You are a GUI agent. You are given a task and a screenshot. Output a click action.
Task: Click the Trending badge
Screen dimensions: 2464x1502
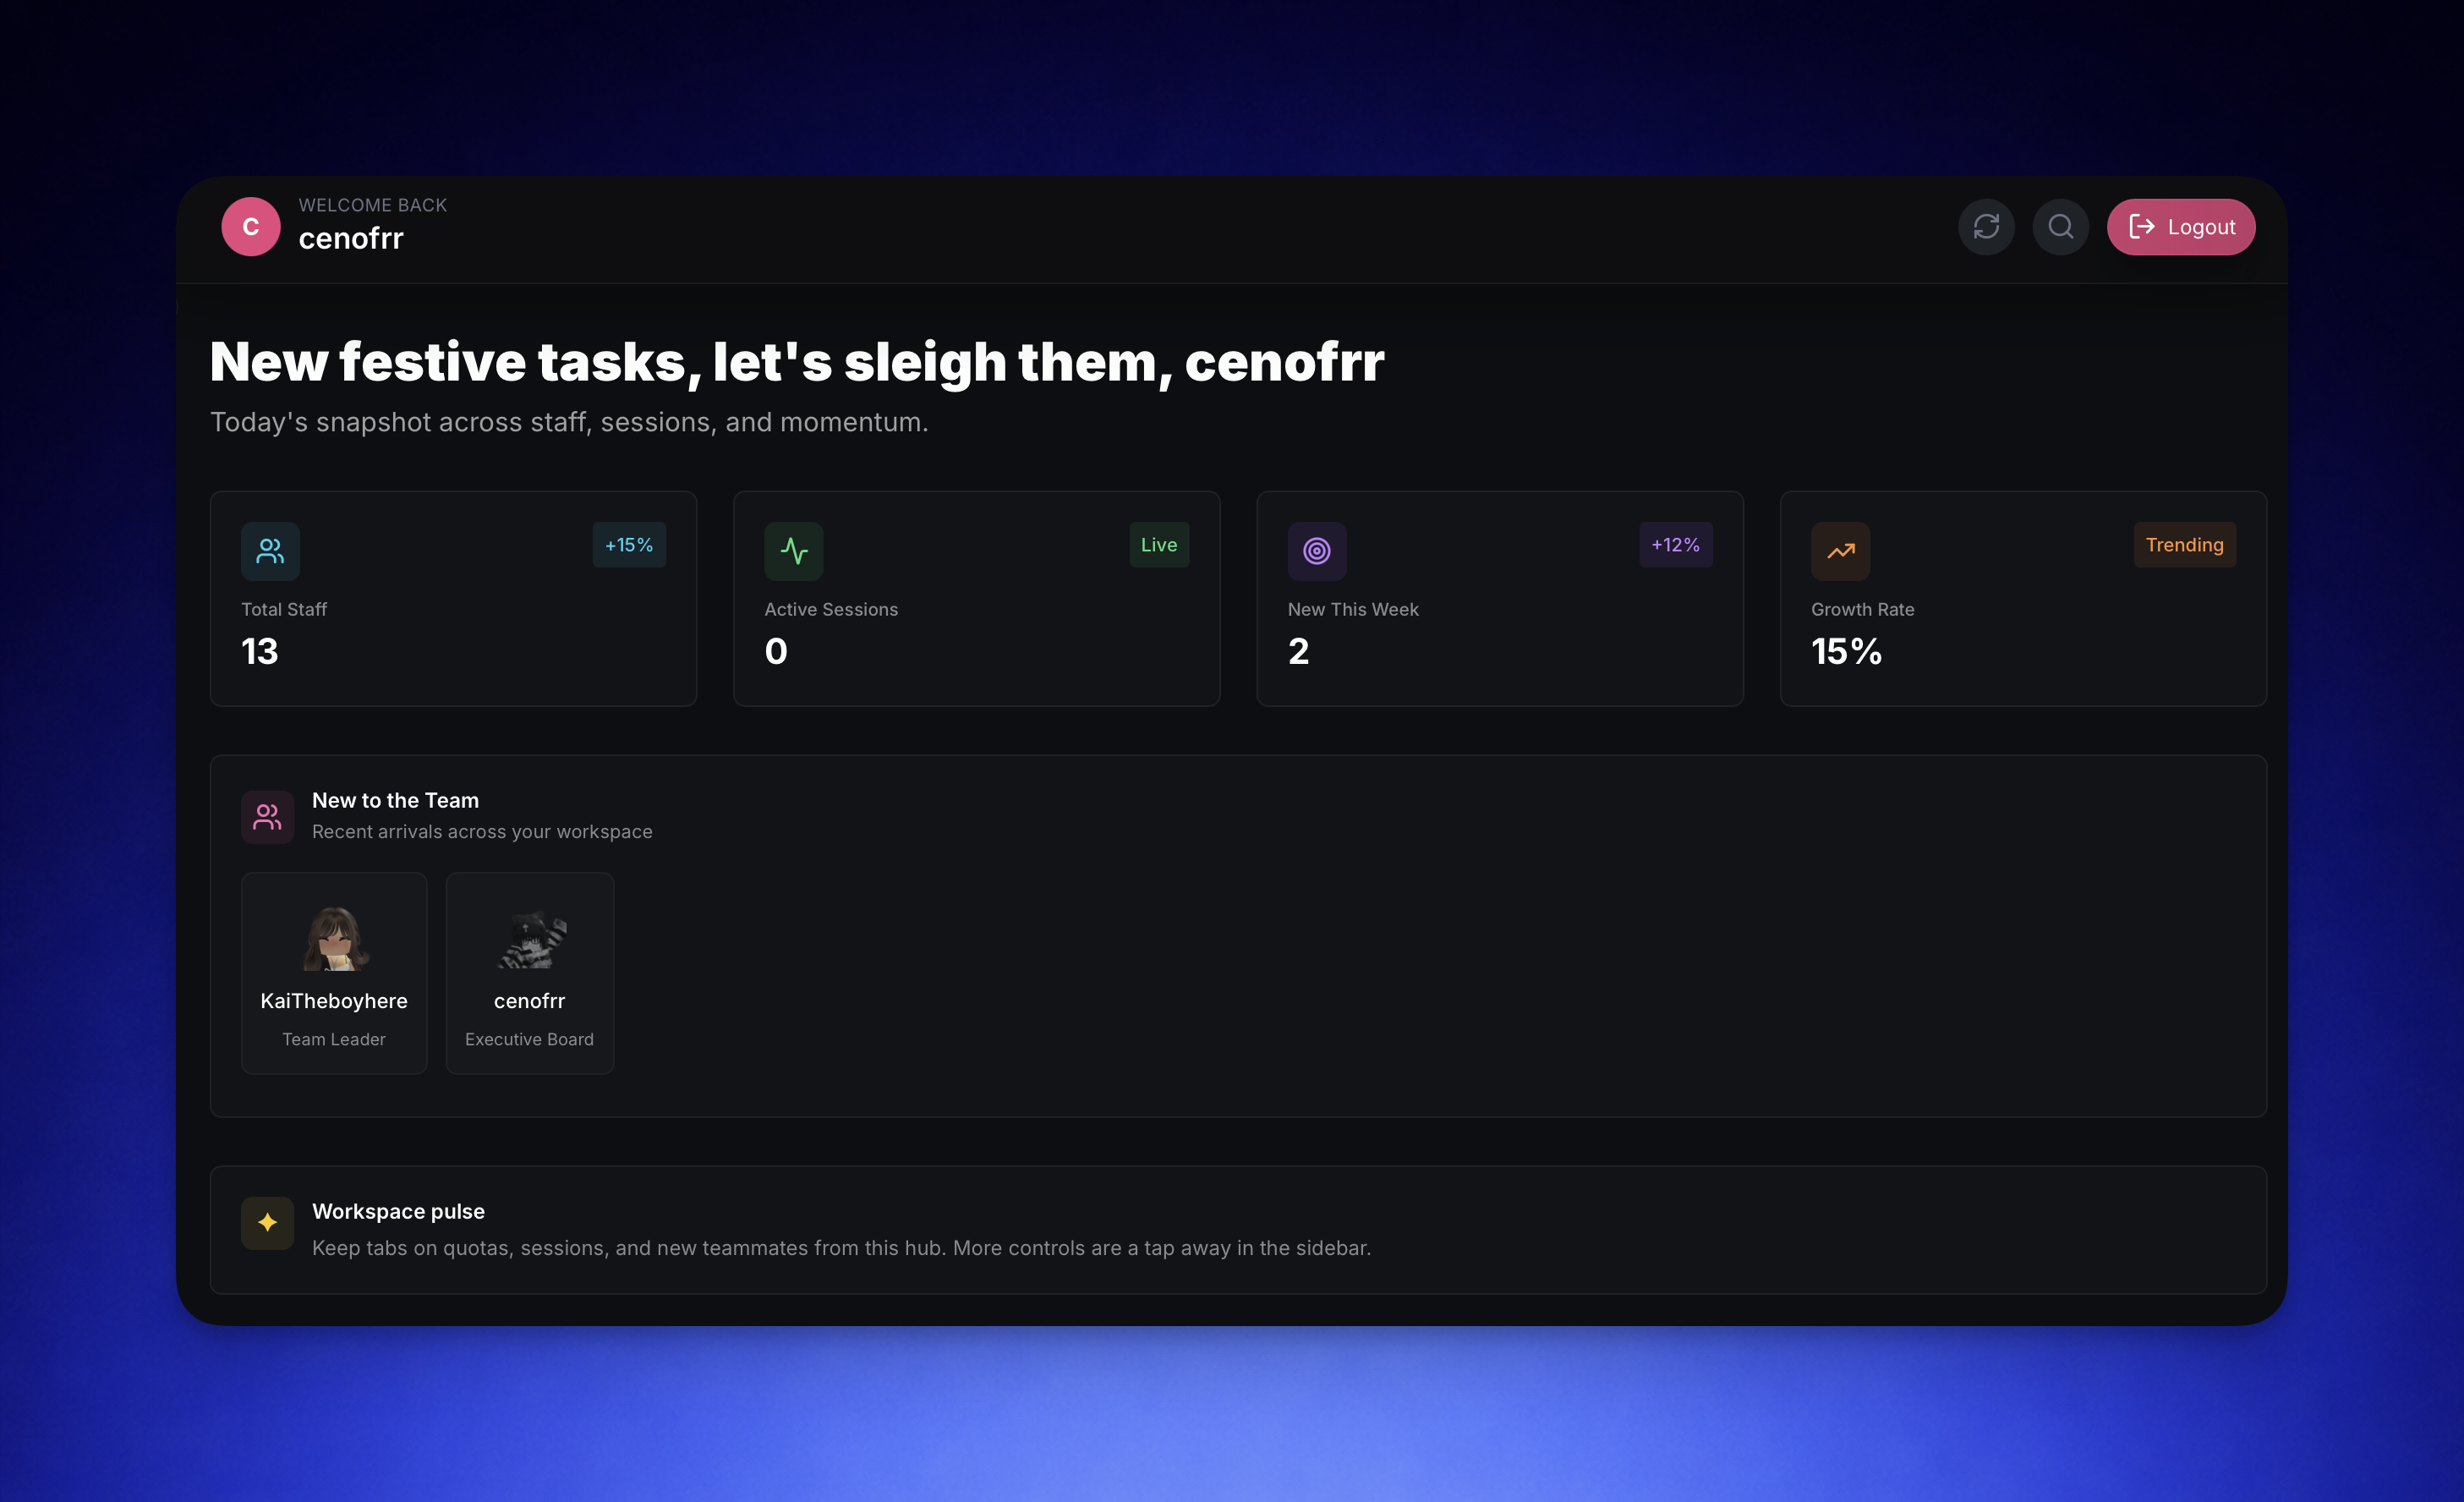coord(2184,545)
